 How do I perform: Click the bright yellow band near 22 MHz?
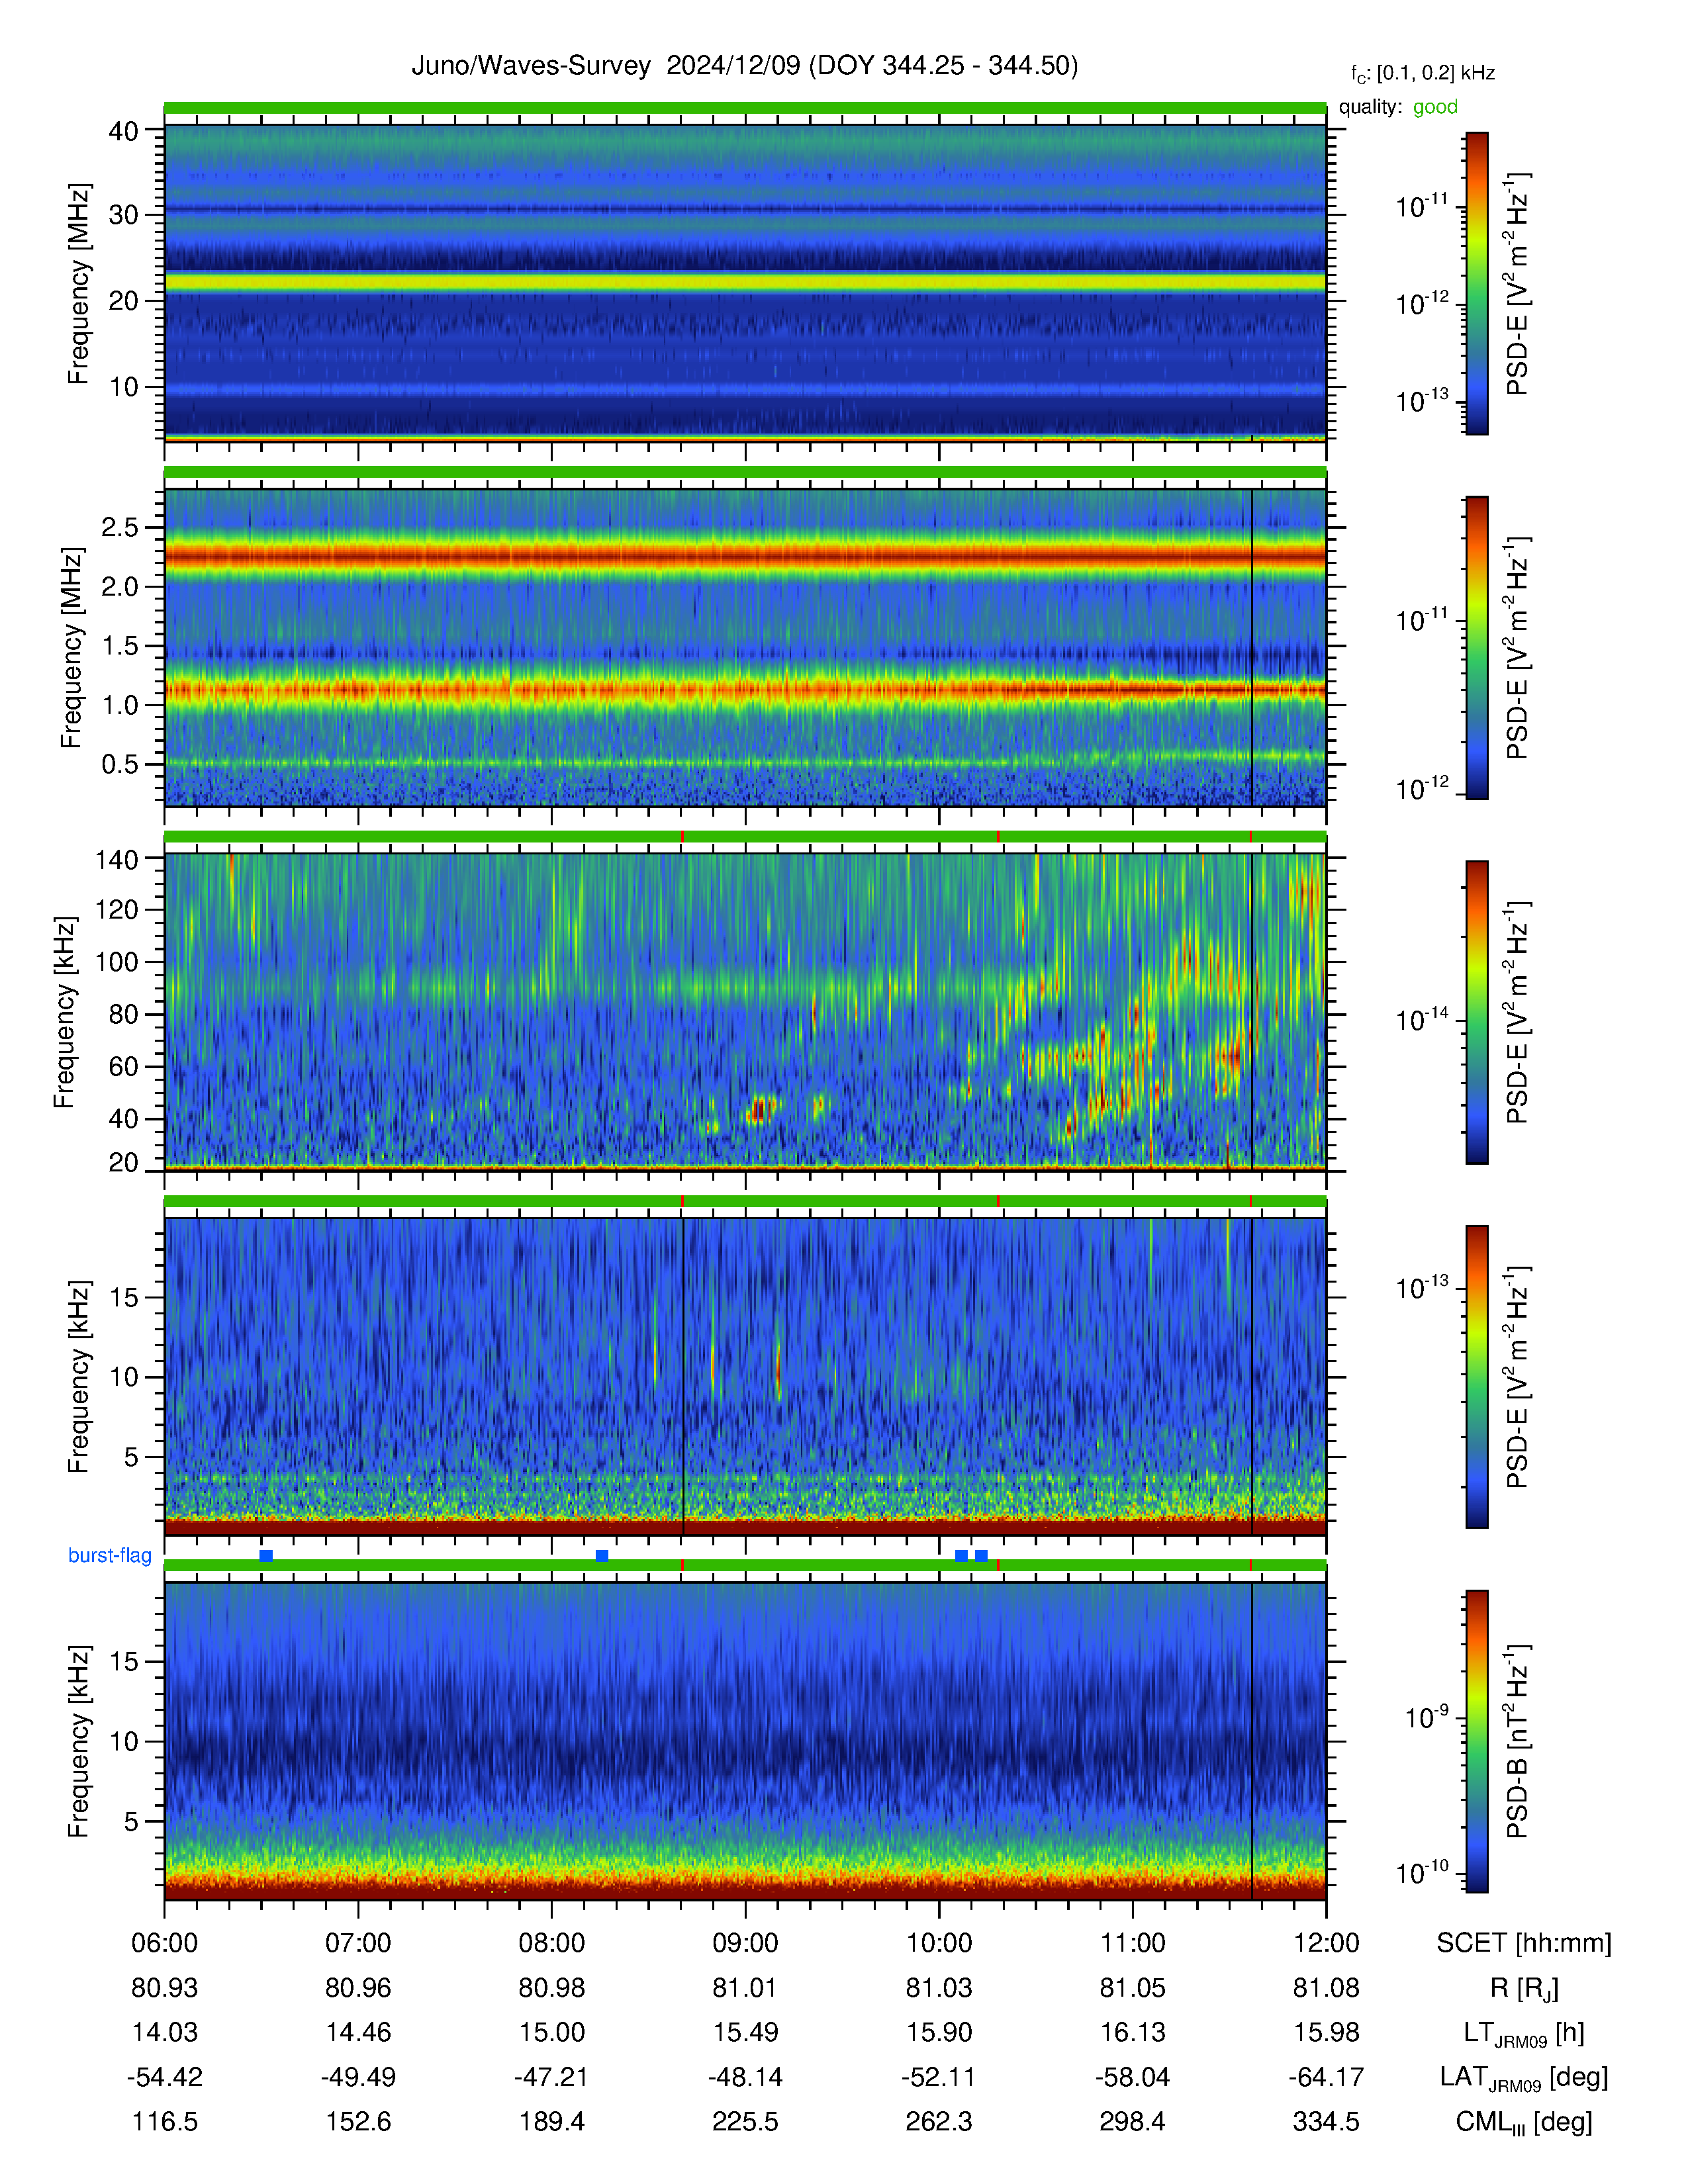click(x=745, y=283)
